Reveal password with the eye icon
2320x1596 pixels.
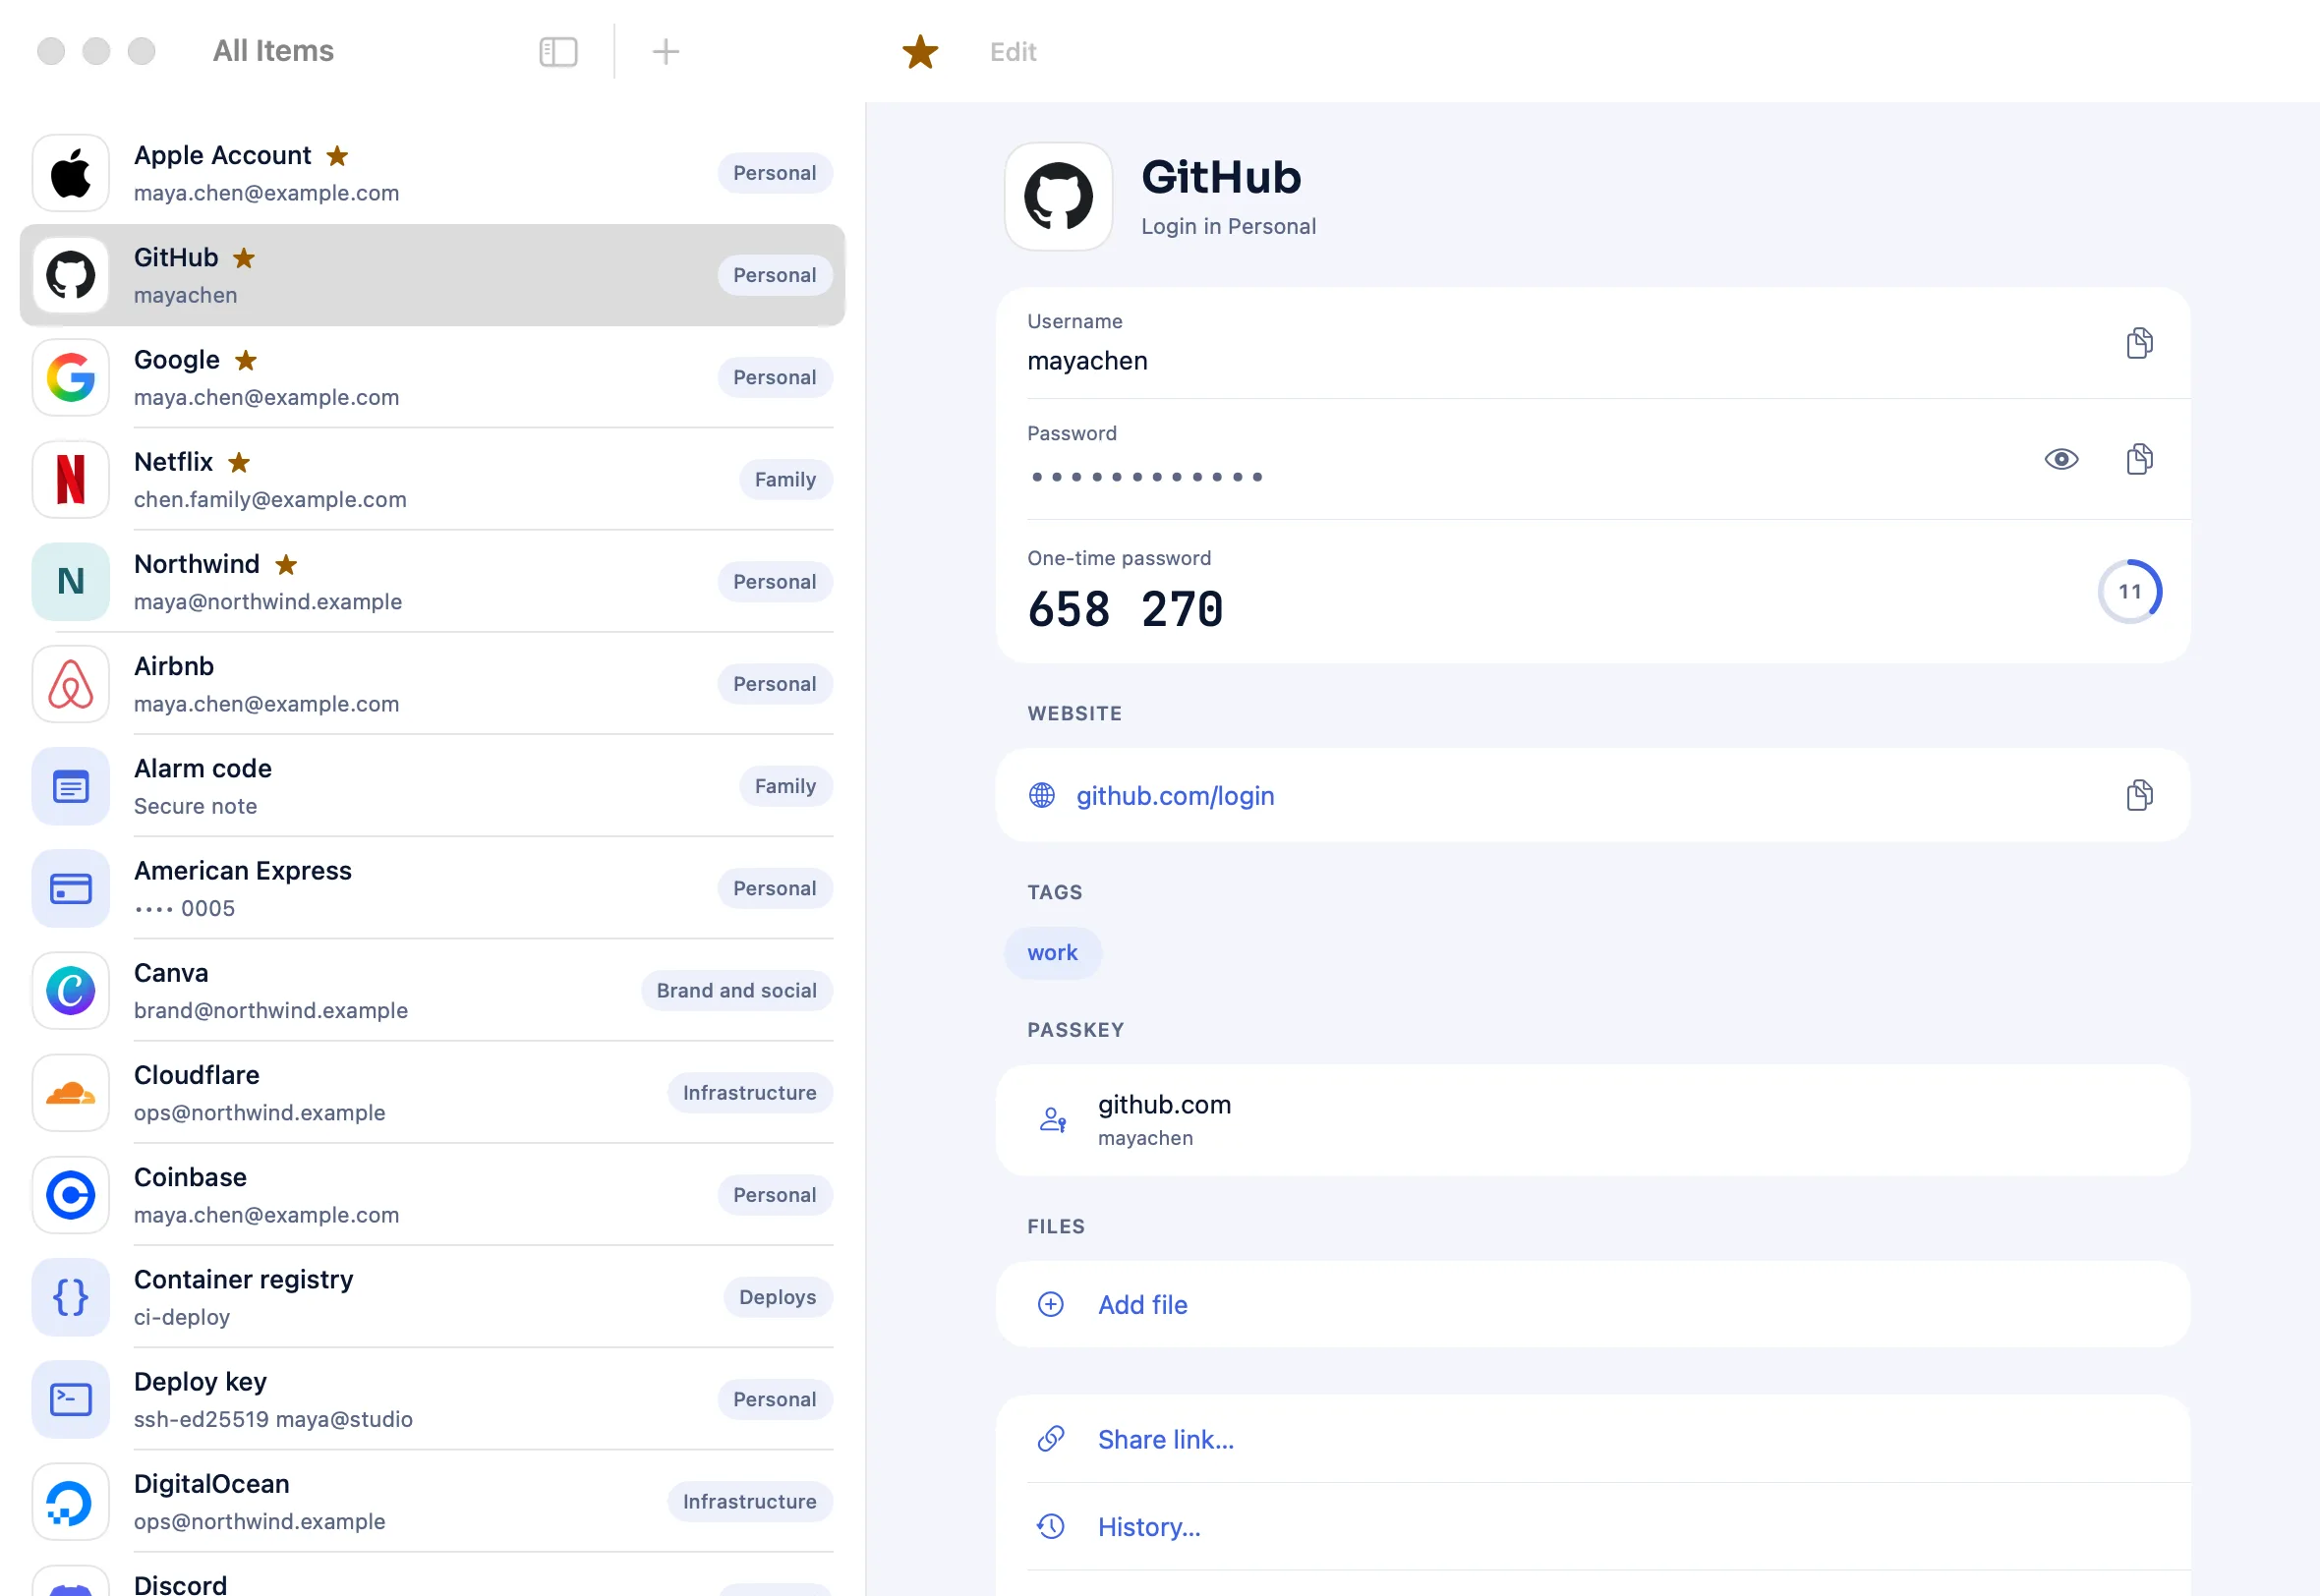point(2061,459)
